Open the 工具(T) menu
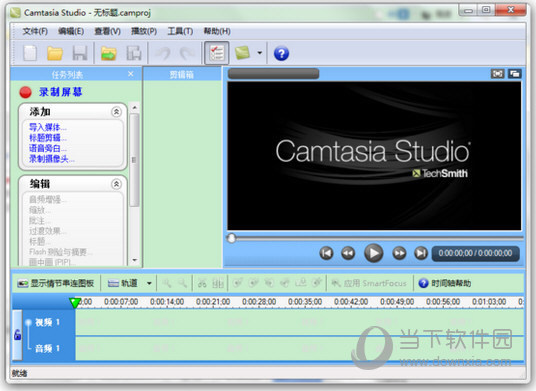 pyautogui.click(x=180, y=31)
